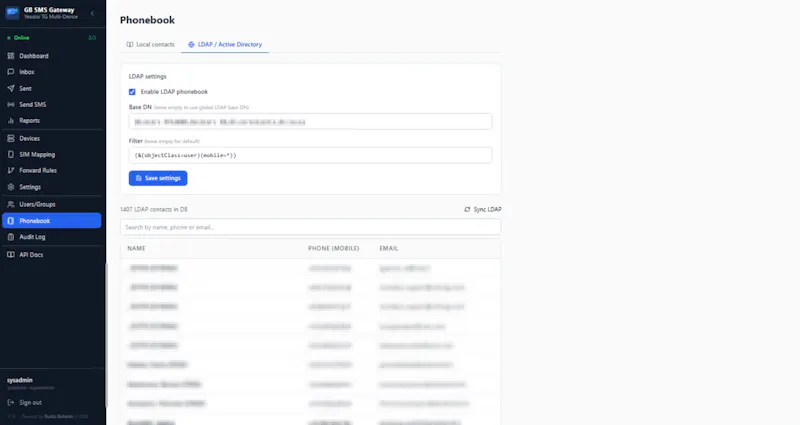This screenshot has width=800, height=425.
Task: Click the Sign out arrow icon
Action: [11, 403]
